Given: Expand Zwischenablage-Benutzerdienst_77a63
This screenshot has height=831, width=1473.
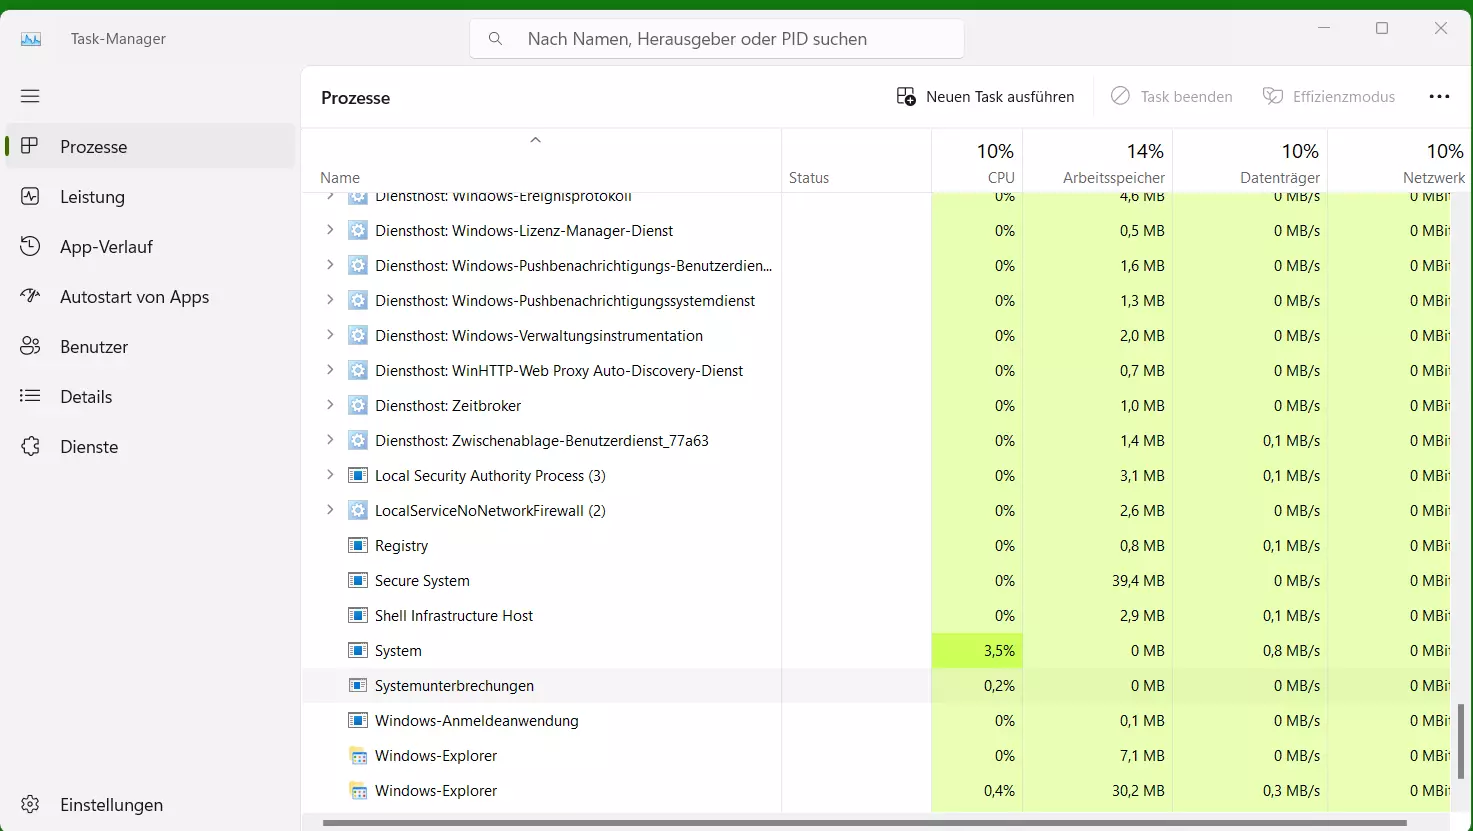Looking at the screenshot, I should click(330, 440).
